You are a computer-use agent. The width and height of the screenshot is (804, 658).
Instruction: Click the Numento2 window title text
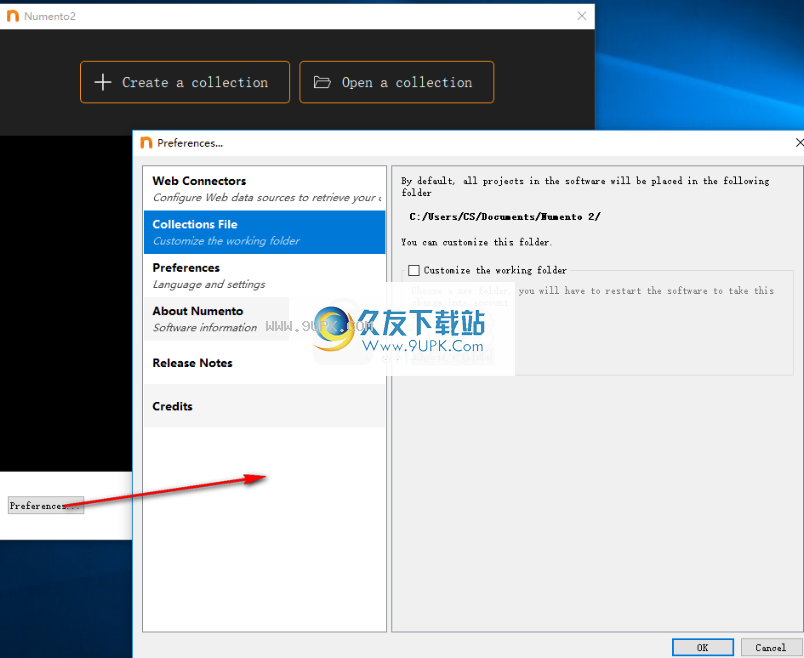pyautogui.click(x=50, y=16)
